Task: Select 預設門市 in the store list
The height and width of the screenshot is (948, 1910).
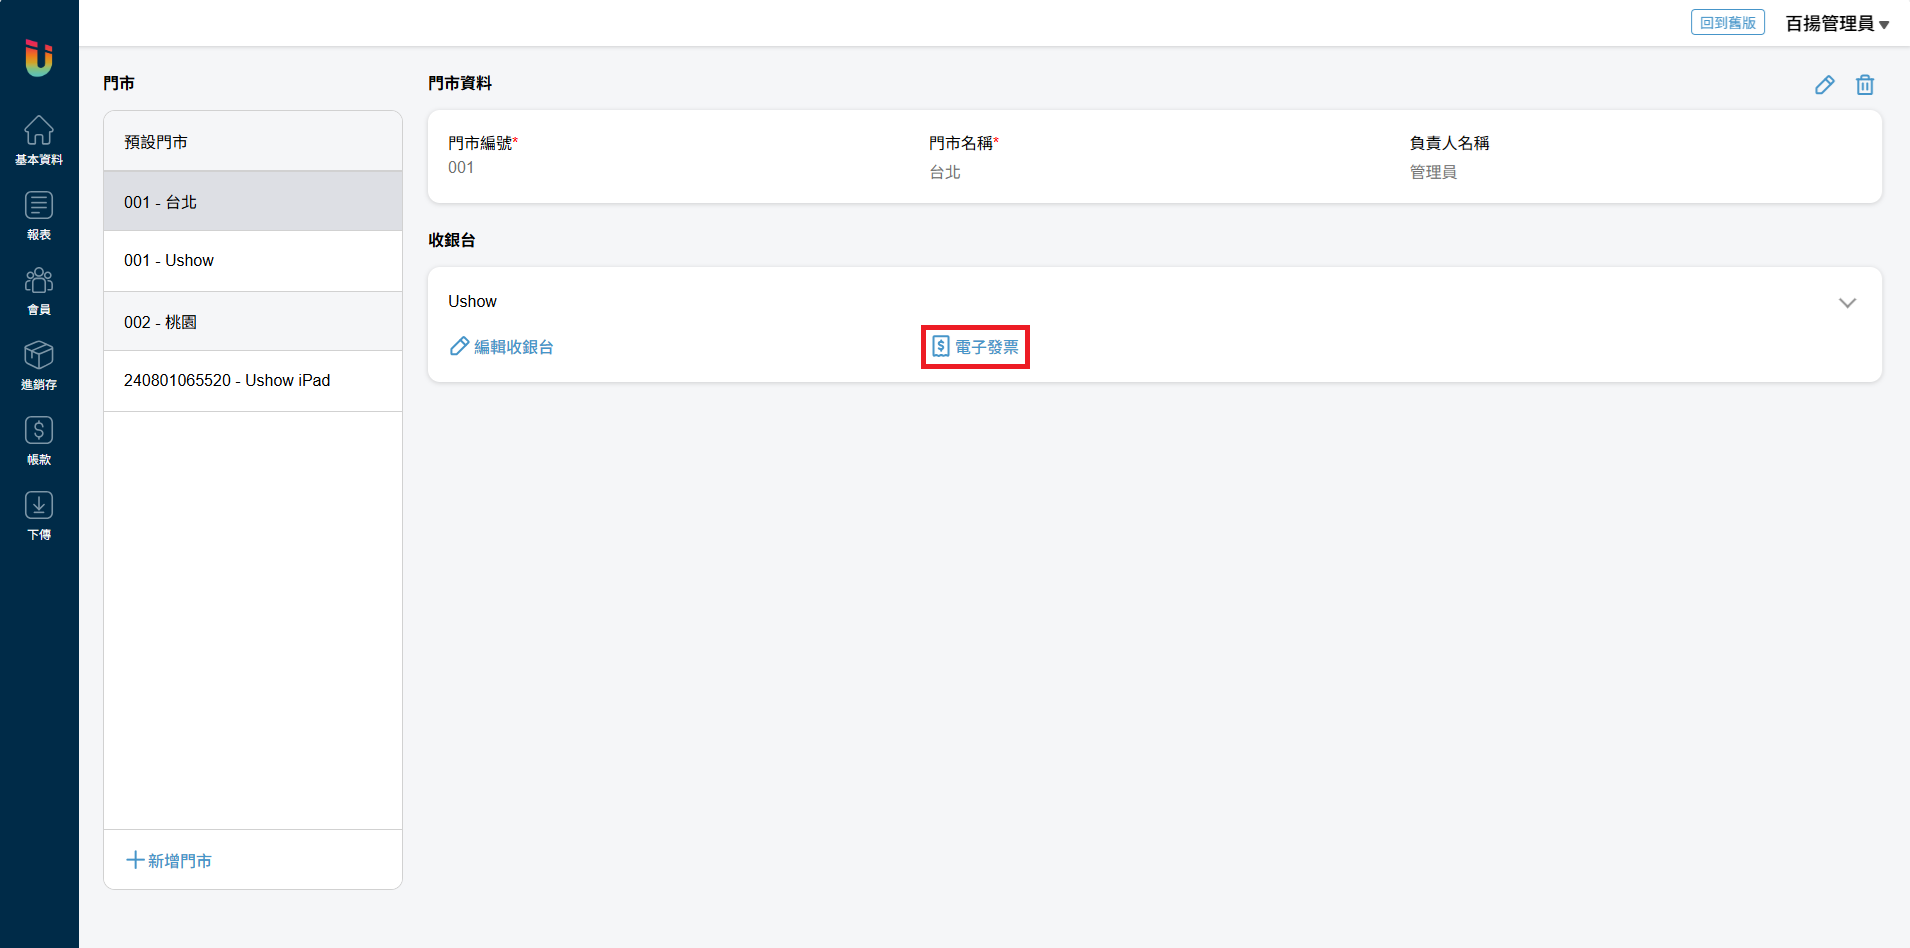Action: coord(253,142)
